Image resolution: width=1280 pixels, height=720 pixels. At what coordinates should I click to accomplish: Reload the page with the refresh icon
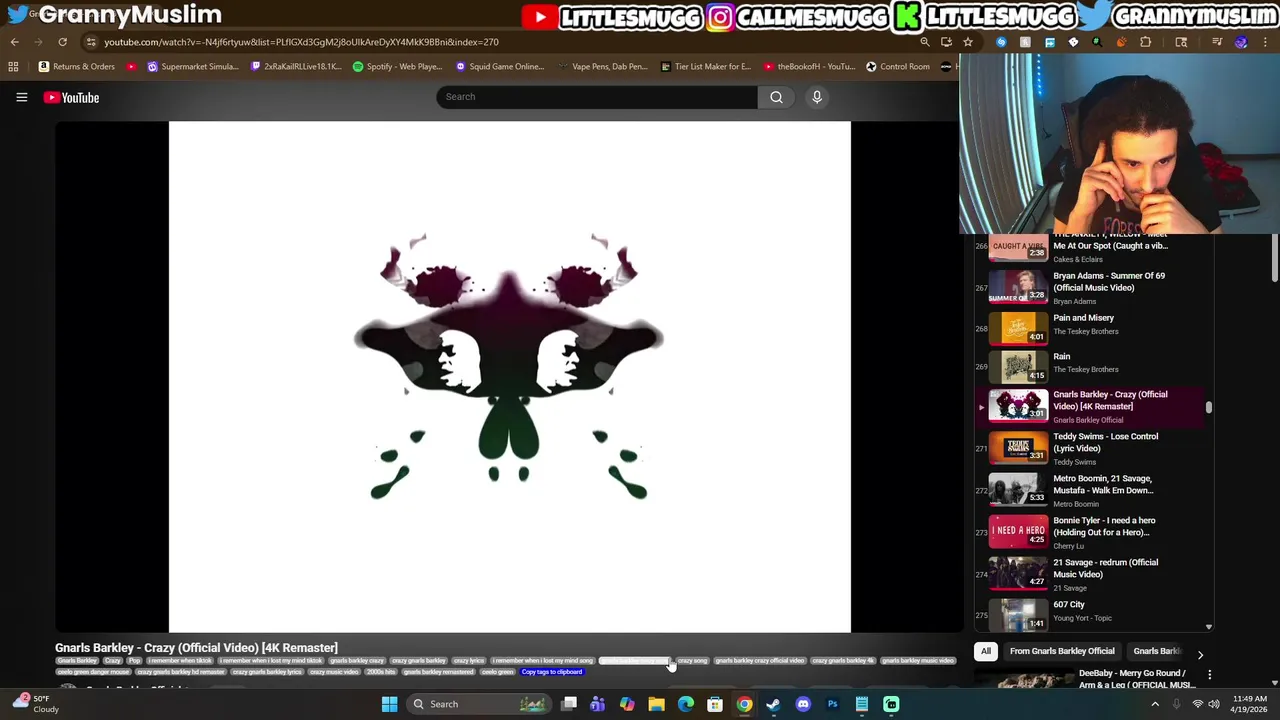click(x=62, y=42)
